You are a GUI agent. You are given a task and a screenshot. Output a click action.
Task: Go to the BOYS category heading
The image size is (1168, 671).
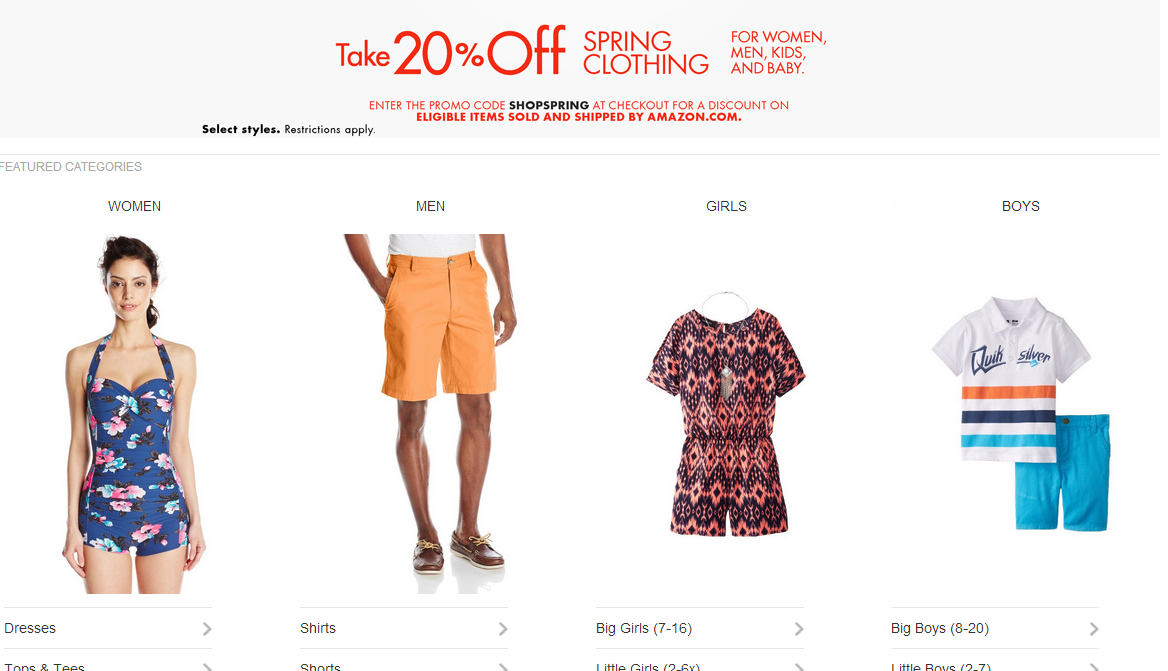(1021, 206)
